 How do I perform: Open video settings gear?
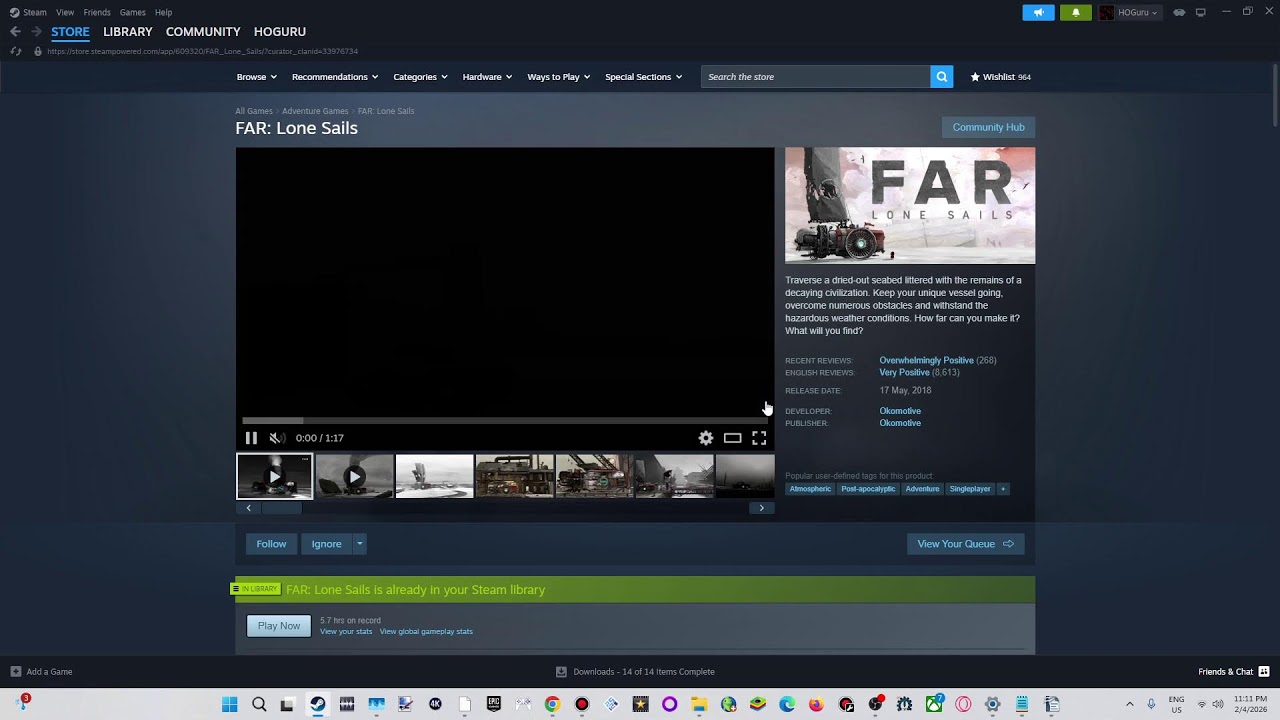[x=706, y=438]
